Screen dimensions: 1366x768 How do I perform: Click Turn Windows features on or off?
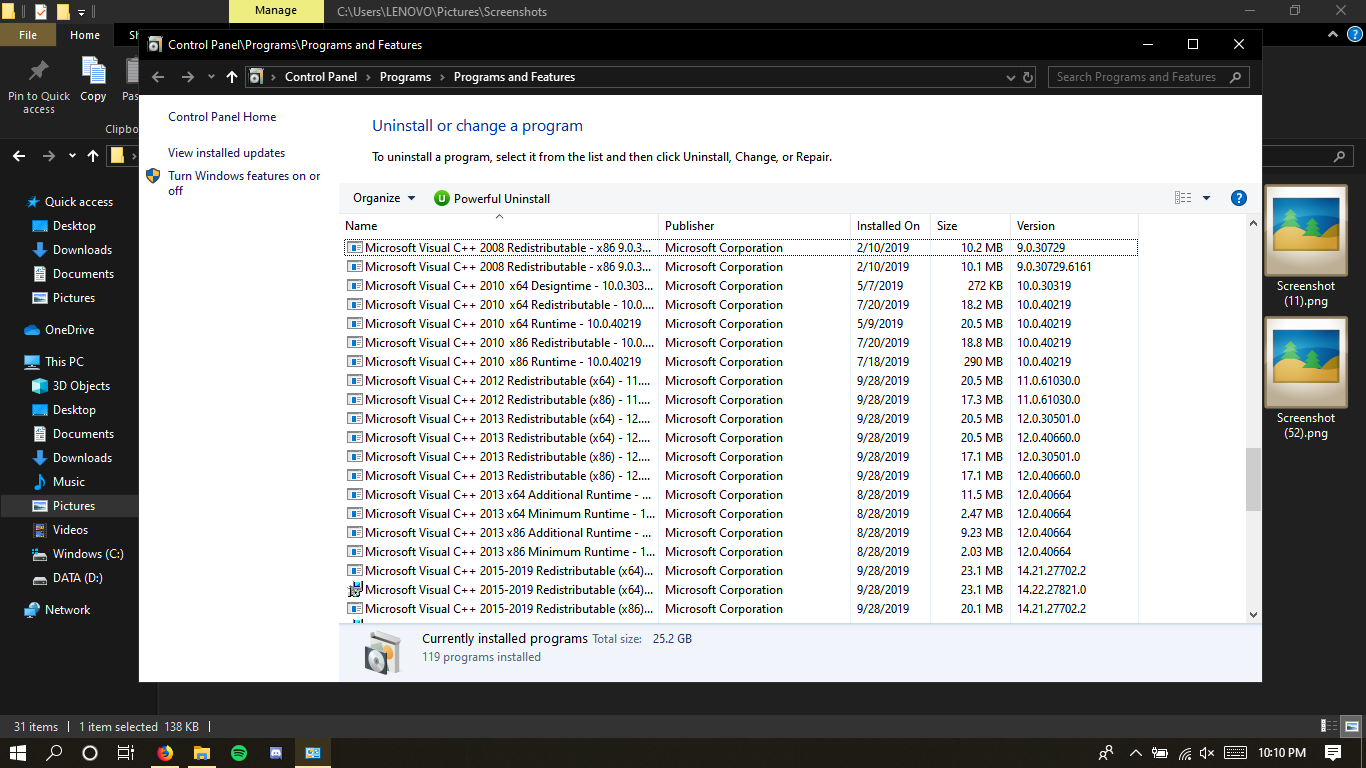point(244,183)
